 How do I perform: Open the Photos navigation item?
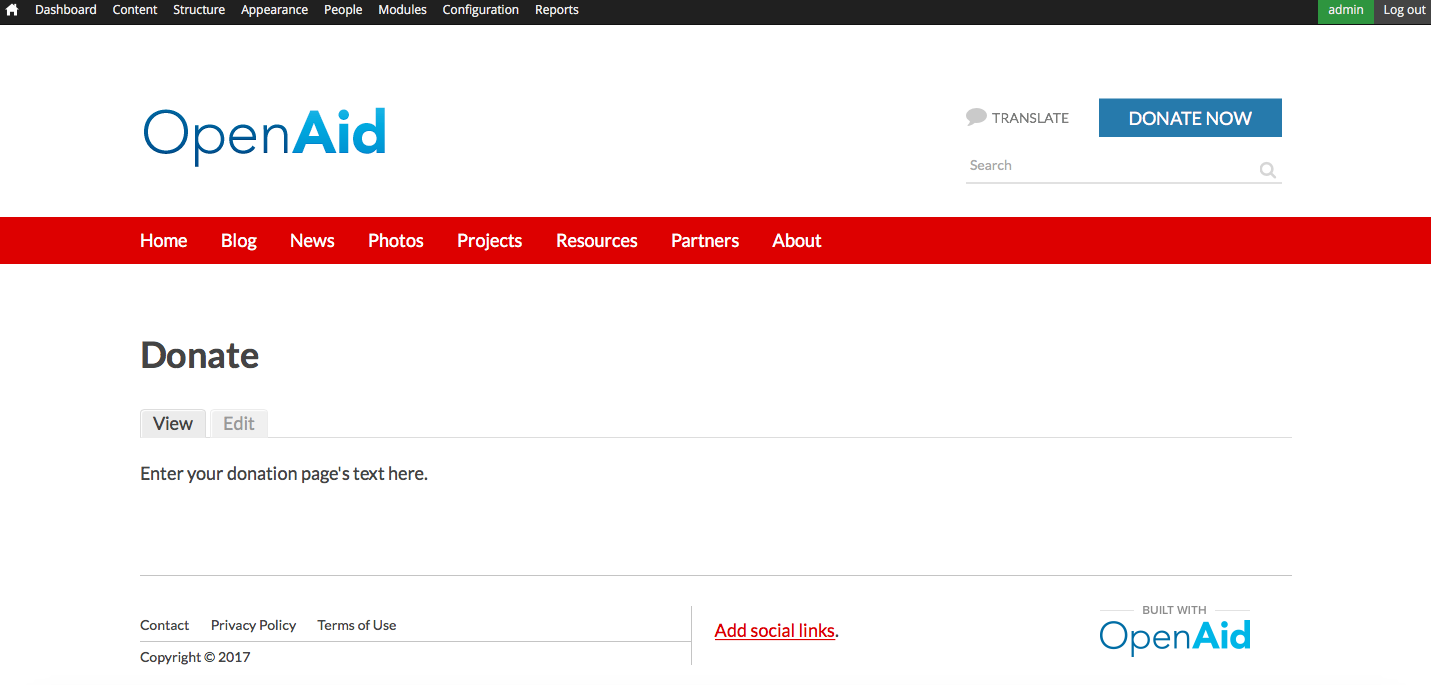click(x=396, y=241)
